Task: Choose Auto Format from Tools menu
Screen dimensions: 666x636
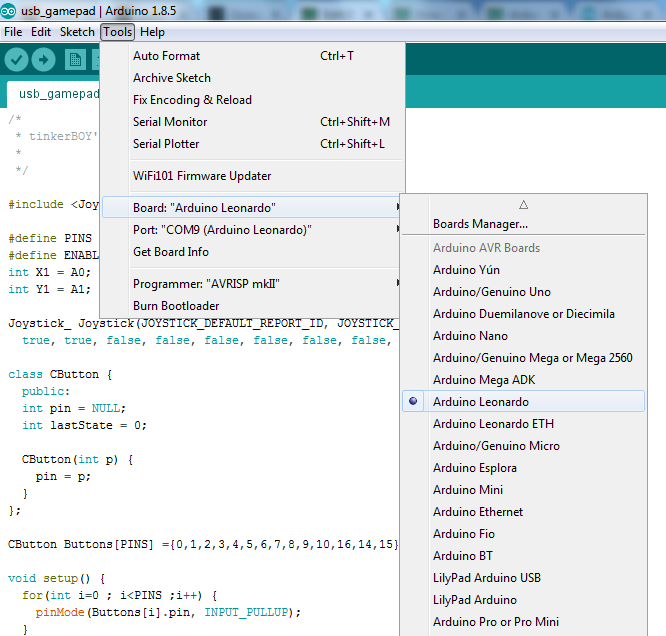Action: pyautogui.click(x=253, y=56)
